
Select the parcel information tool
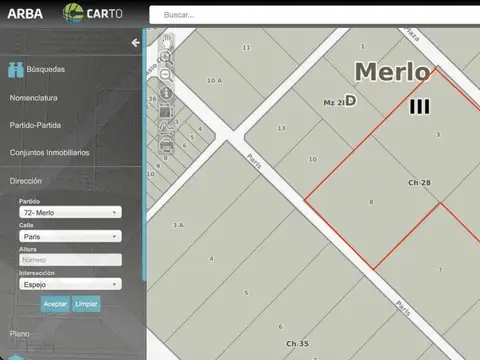[166, 93]
